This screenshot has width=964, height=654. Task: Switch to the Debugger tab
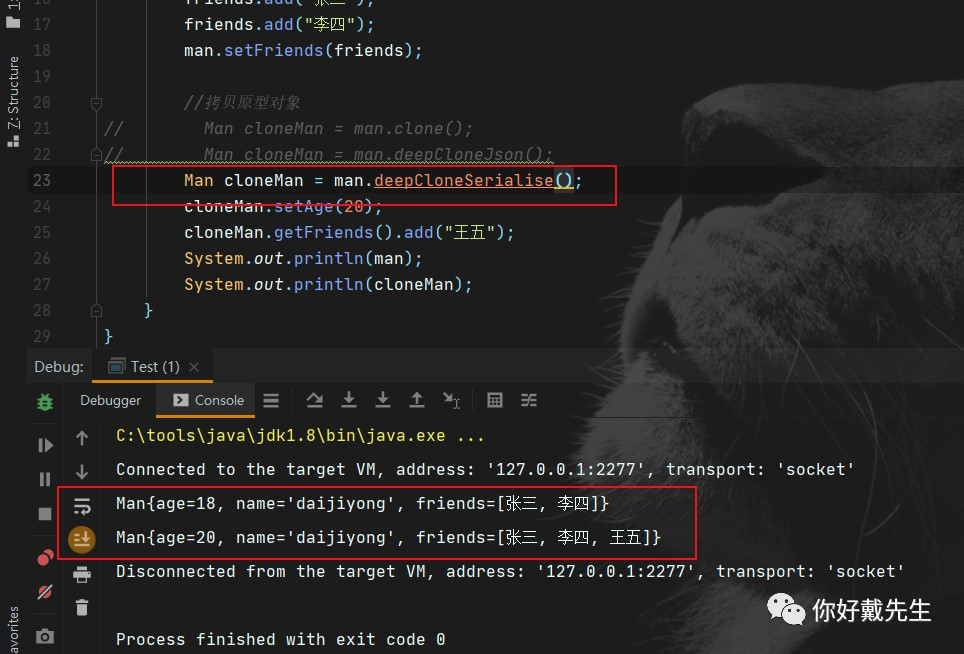point(110,400)
